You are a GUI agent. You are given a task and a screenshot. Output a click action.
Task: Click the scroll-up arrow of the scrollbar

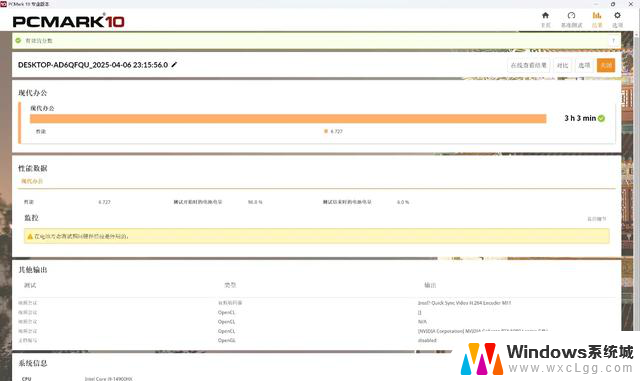(x=637, y=34)
